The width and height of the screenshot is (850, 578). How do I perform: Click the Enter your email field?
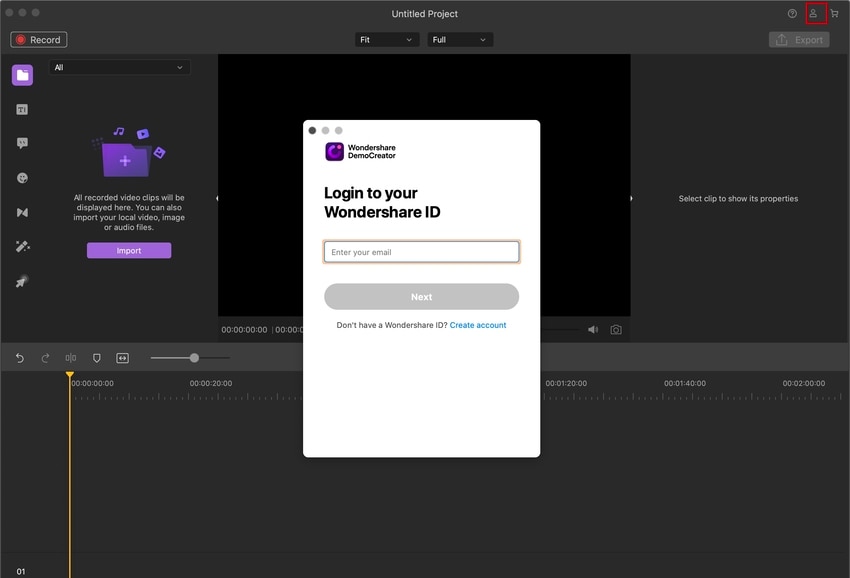tap(421, 252)
